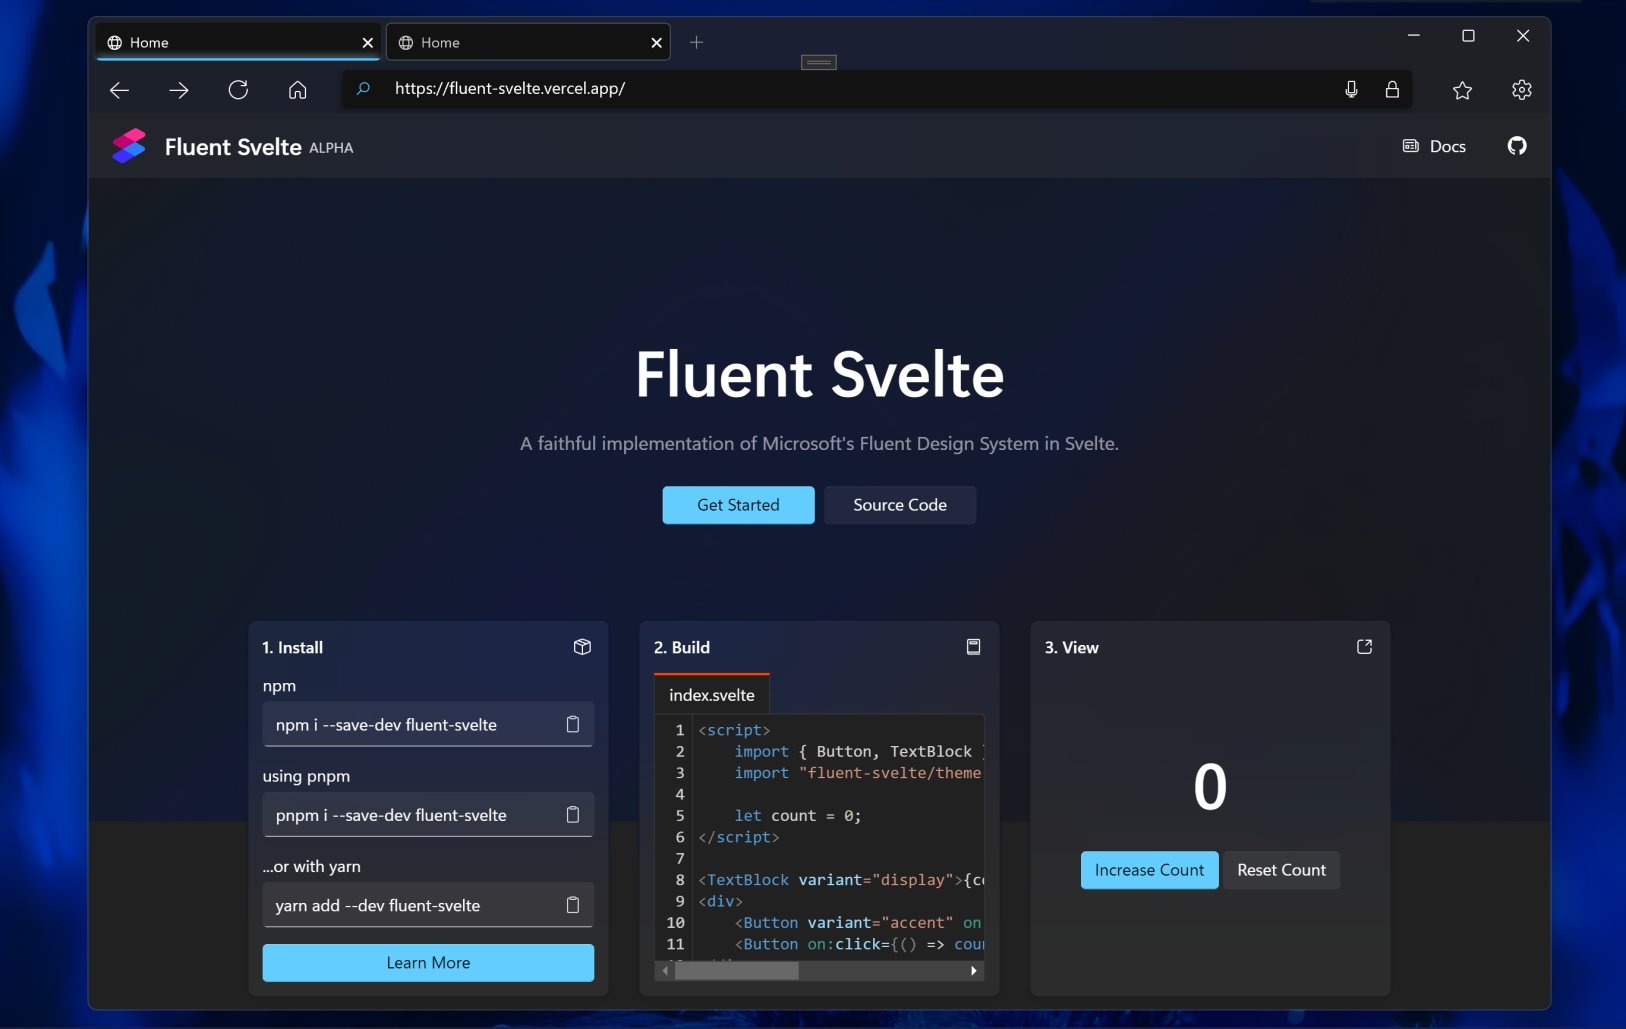The height and width of the screenshot is (1029, 1626).
Task: Open the GitHub icon in the site header
Action: pyautogui.click(x=1517, y=146)
